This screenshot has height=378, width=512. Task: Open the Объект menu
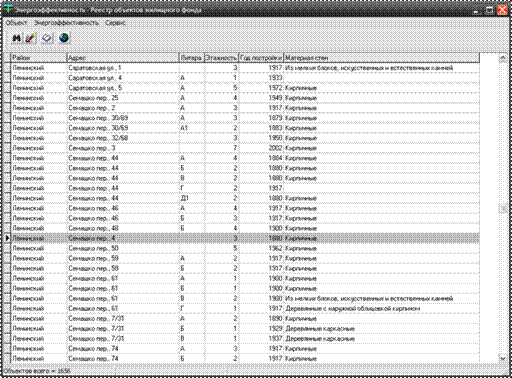click(16, 23)
